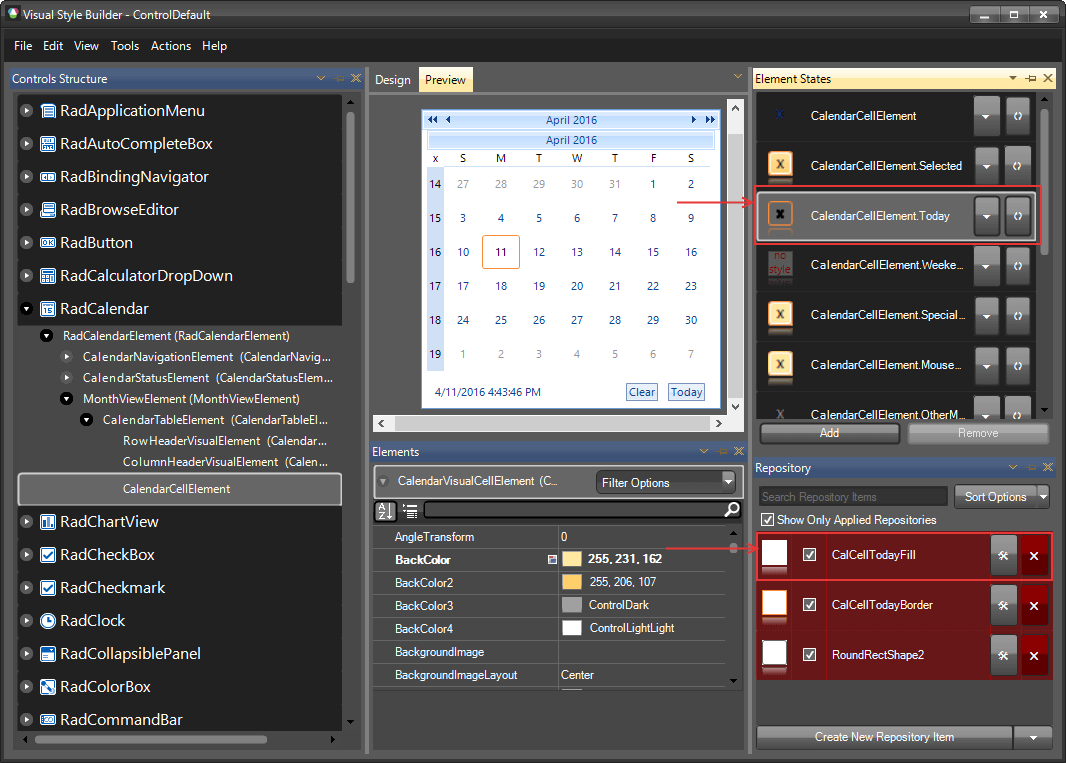Image resolution: width=1066 pixels, height=763 pixels.
Task: Click the edit icon for RoundRectShape2 repository item
Action: click(x=1003, y=656)
